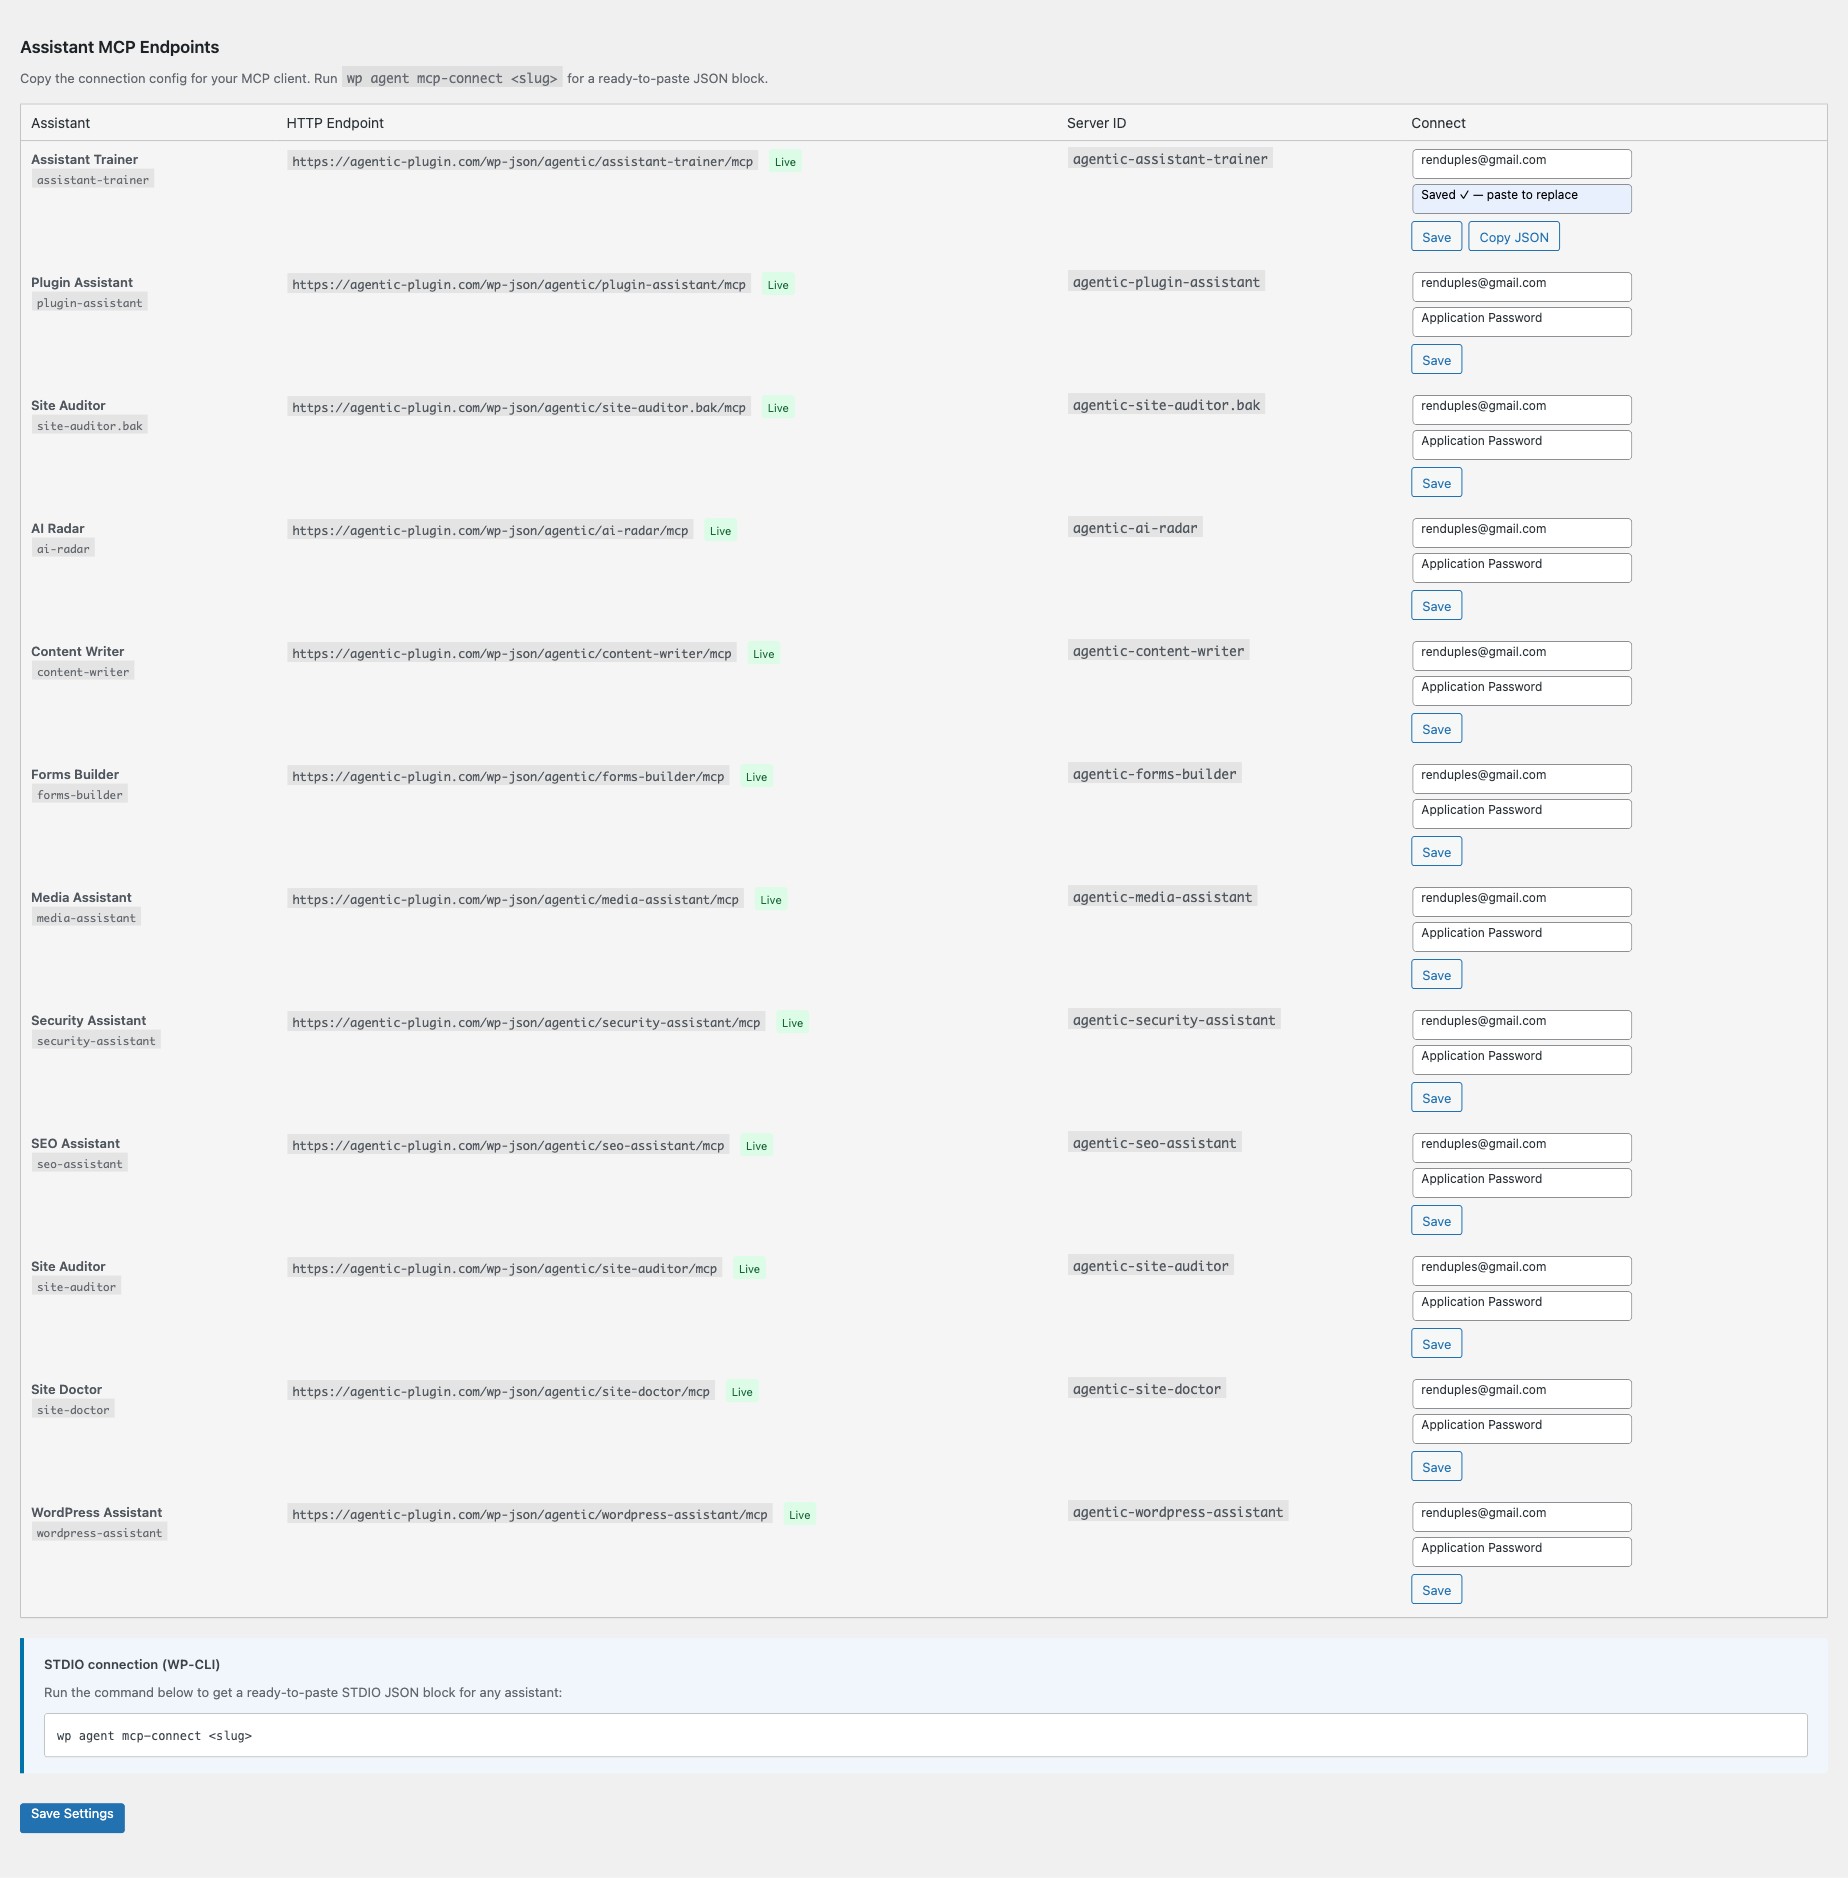Click the Copy JSON button for Assistant Trainer
Image resolution: width=1848 pixels, height=1878 pixels.
click(1513, 237)
